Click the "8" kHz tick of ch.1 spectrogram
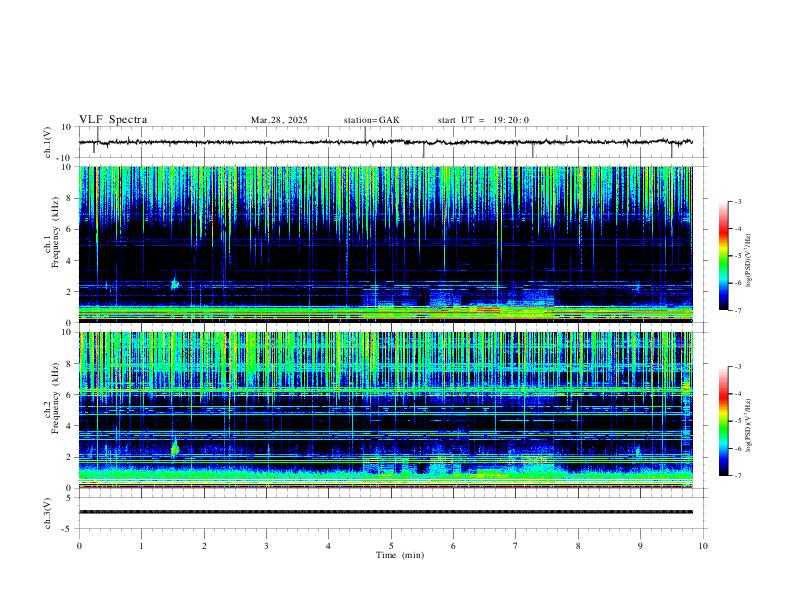 coord(70,198)
